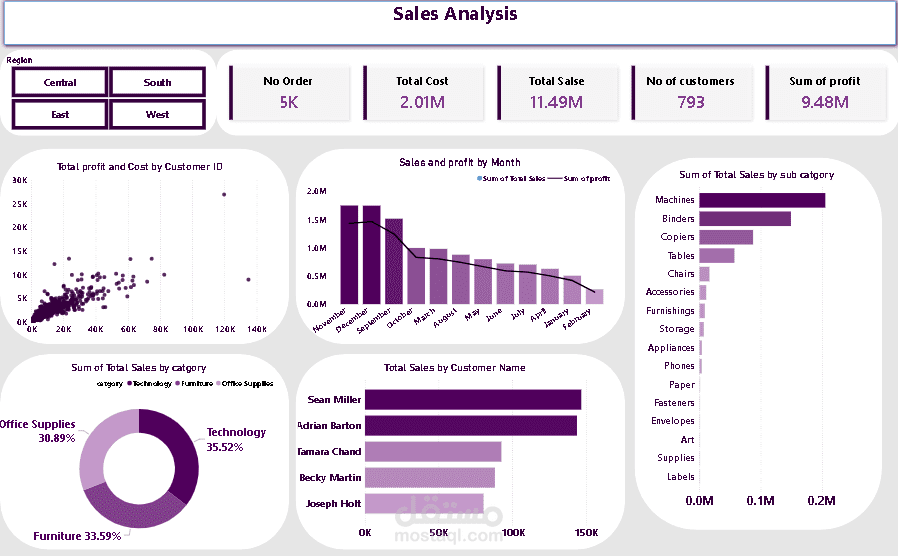
Task: Apply the West region filter
Action: point(157,115)
